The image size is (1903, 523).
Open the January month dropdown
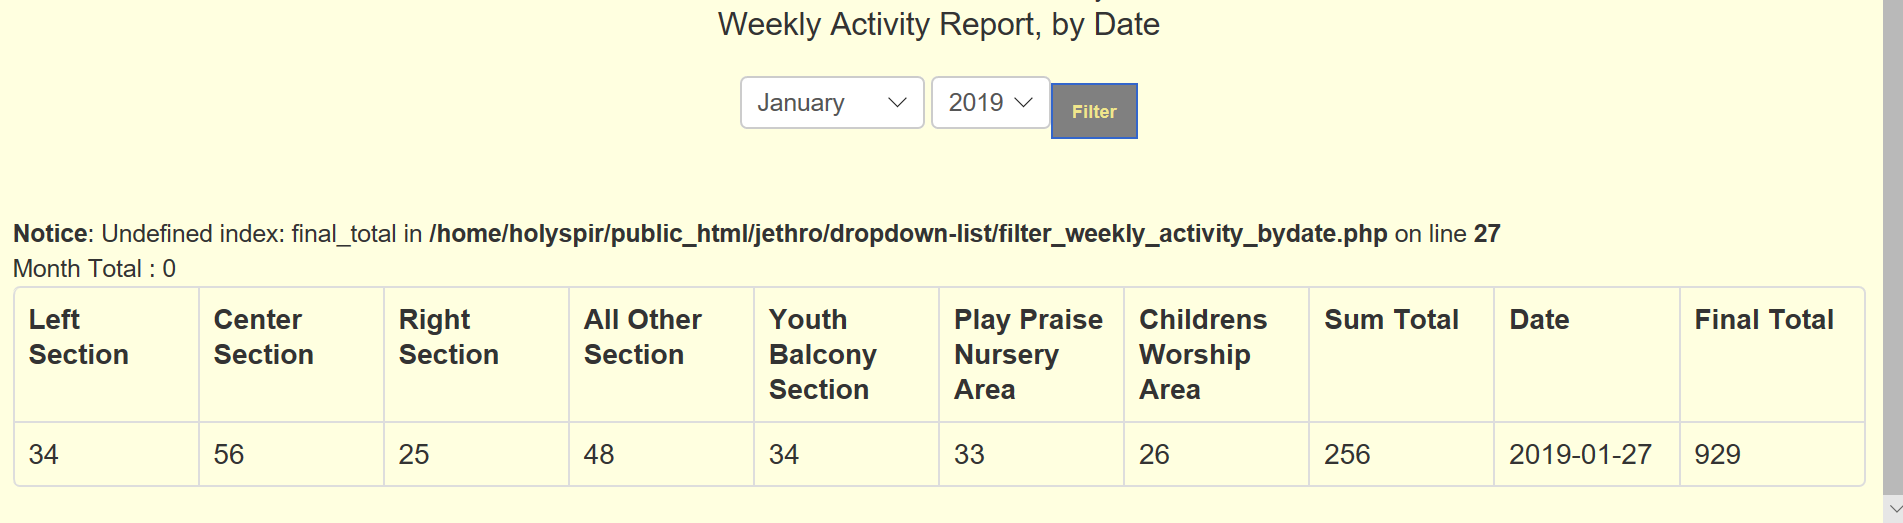click(832, 103)
